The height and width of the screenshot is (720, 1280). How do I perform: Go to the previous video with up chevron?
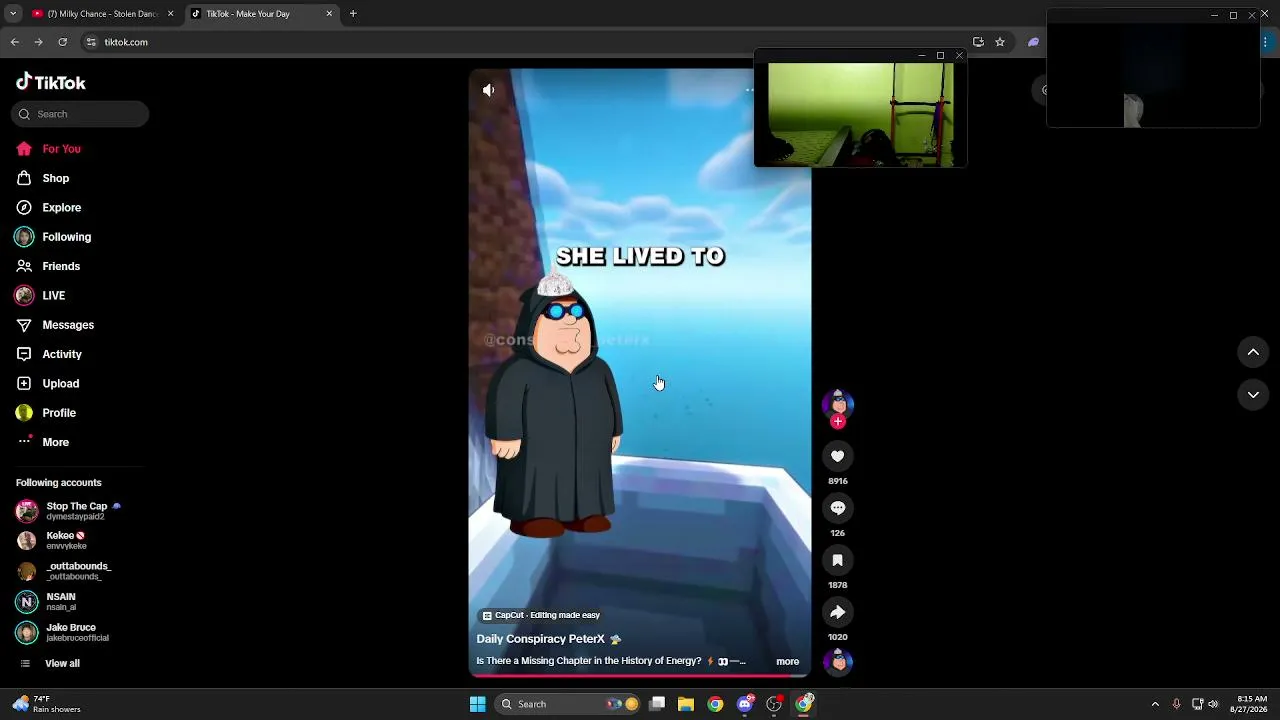[x=1253, y=352]
